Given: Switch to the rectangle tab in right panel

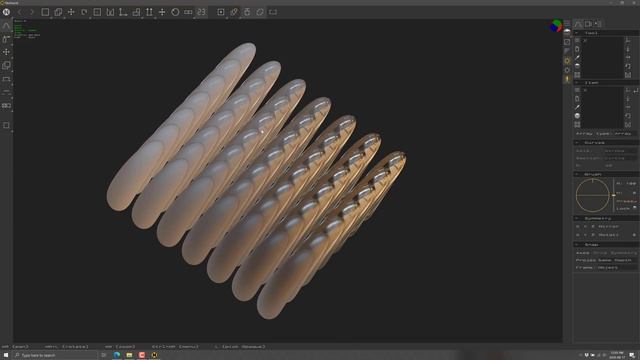Looking at the screenshot, I should point(589,24).
